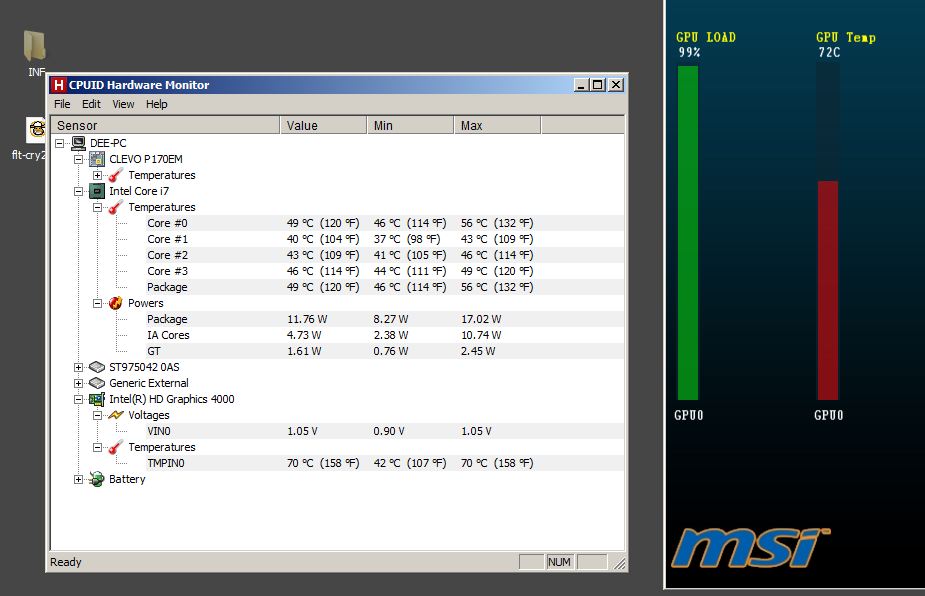Image resolution: width=925 pixels, height=596 pixels.
Task: Expand the CLEVO P170EM Temperatures node
Action: click(97, 175)
